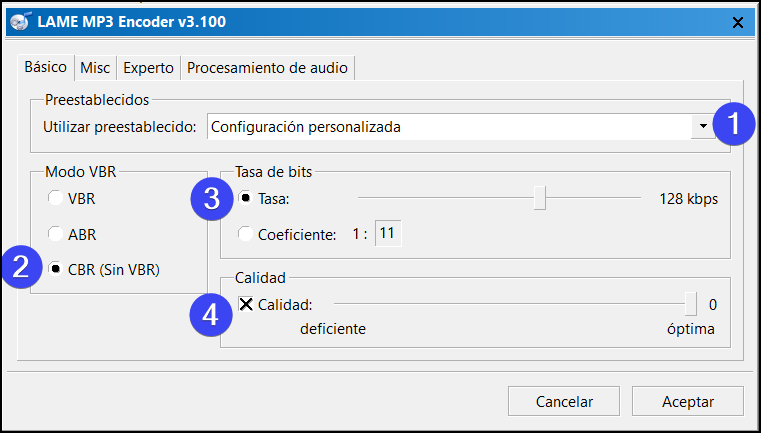Select the VBR radio button
Viewport: 761px width, 433px height.
[55, 199]
